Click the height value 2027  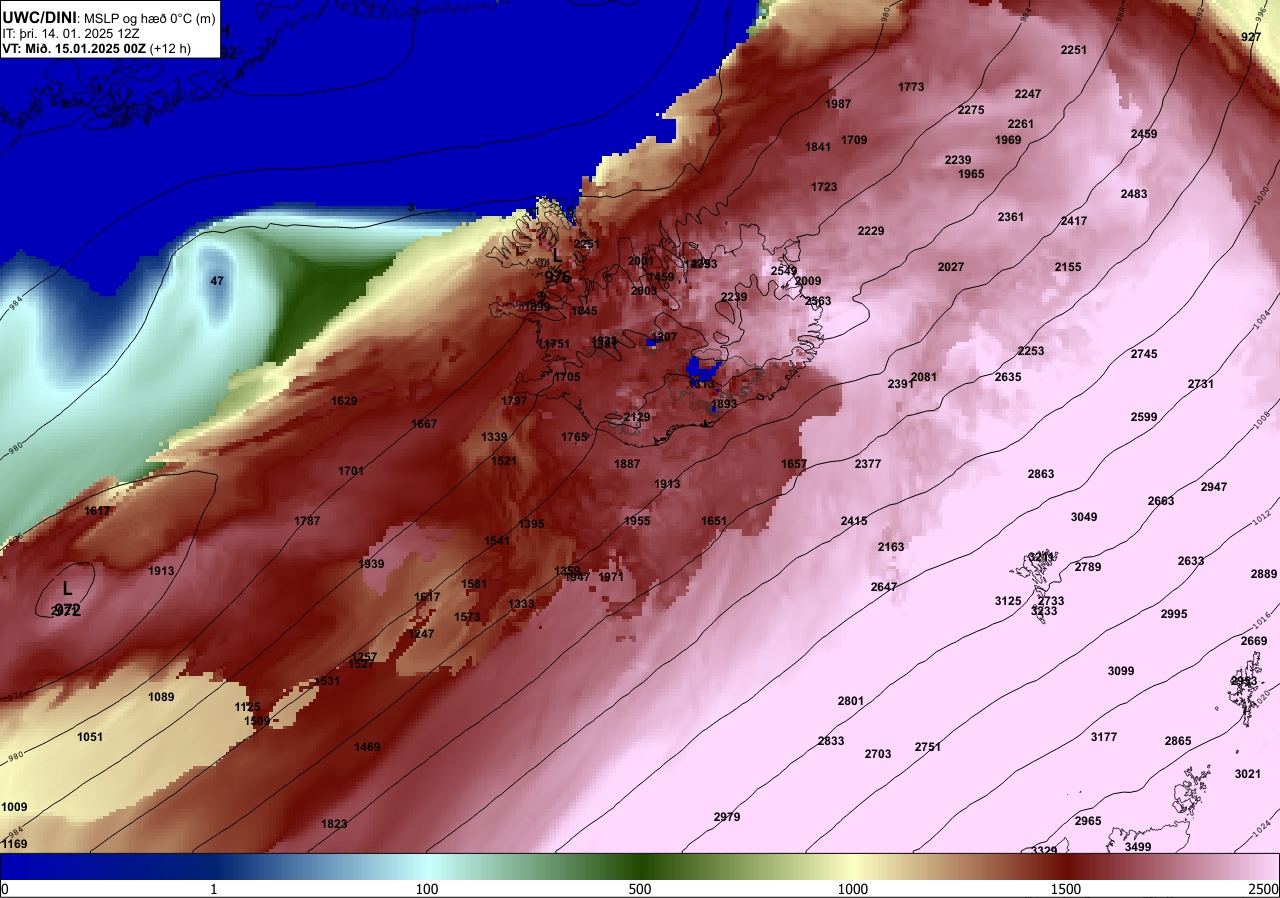[951, 267]
